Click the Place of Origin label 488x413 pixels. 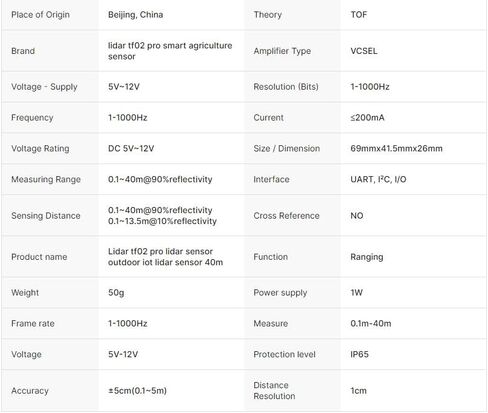tap(40, 15)
